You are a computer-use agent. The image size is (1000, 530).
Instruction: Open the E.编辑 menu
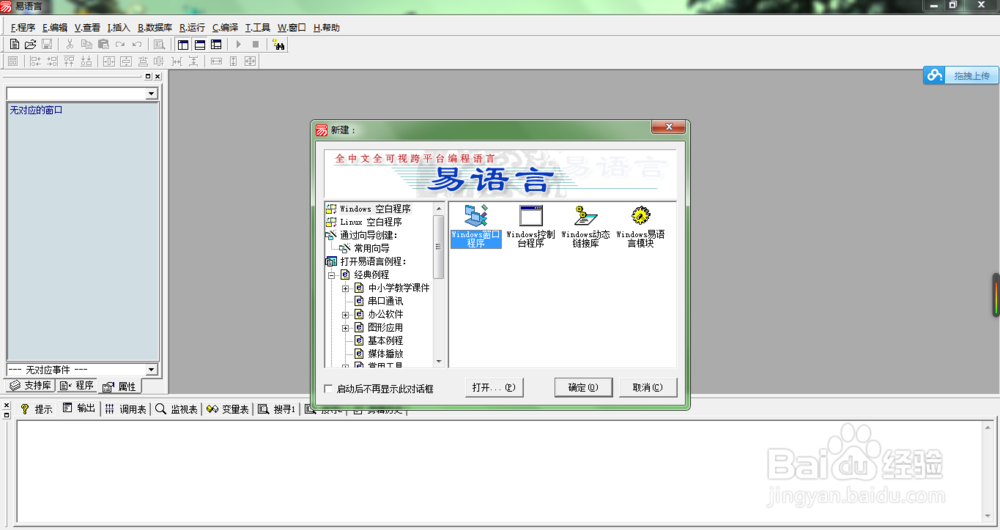pyautogui.click(x=55, y=27)
